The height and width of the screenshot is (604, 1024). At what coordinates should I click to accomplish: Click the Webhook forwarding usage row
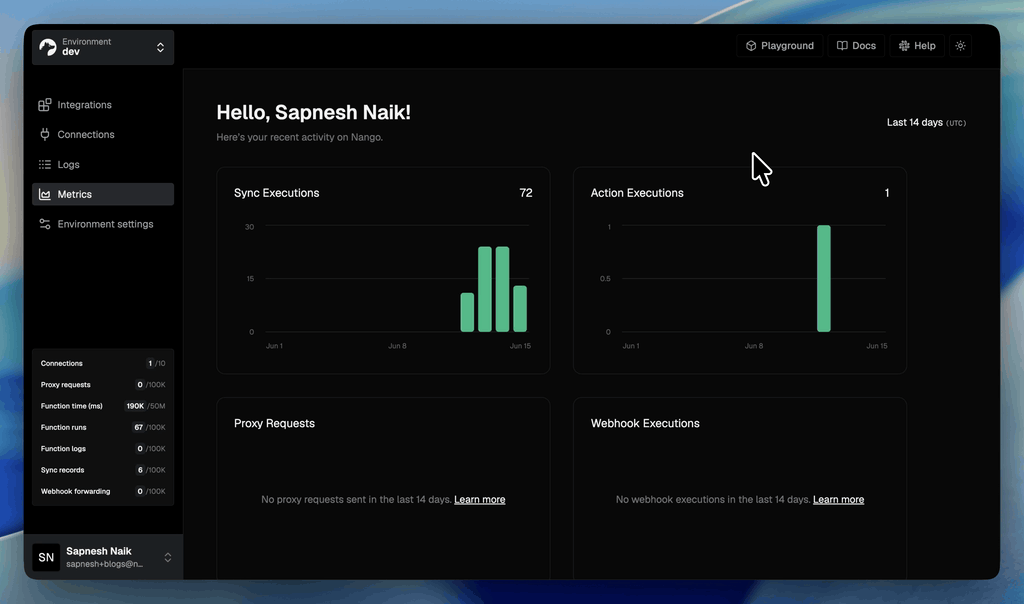[103, 491]
